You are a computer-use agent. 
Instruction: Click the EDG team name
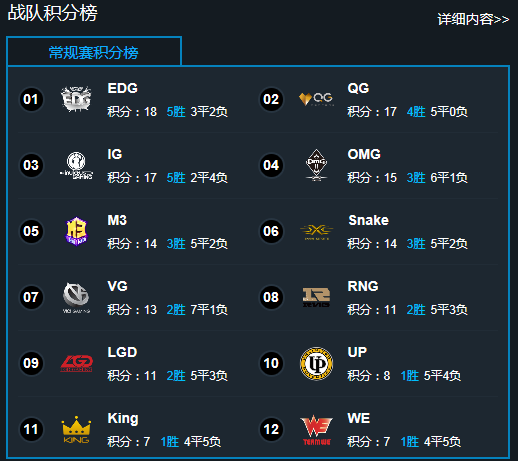pyautogui.click(x=122, y=88)
